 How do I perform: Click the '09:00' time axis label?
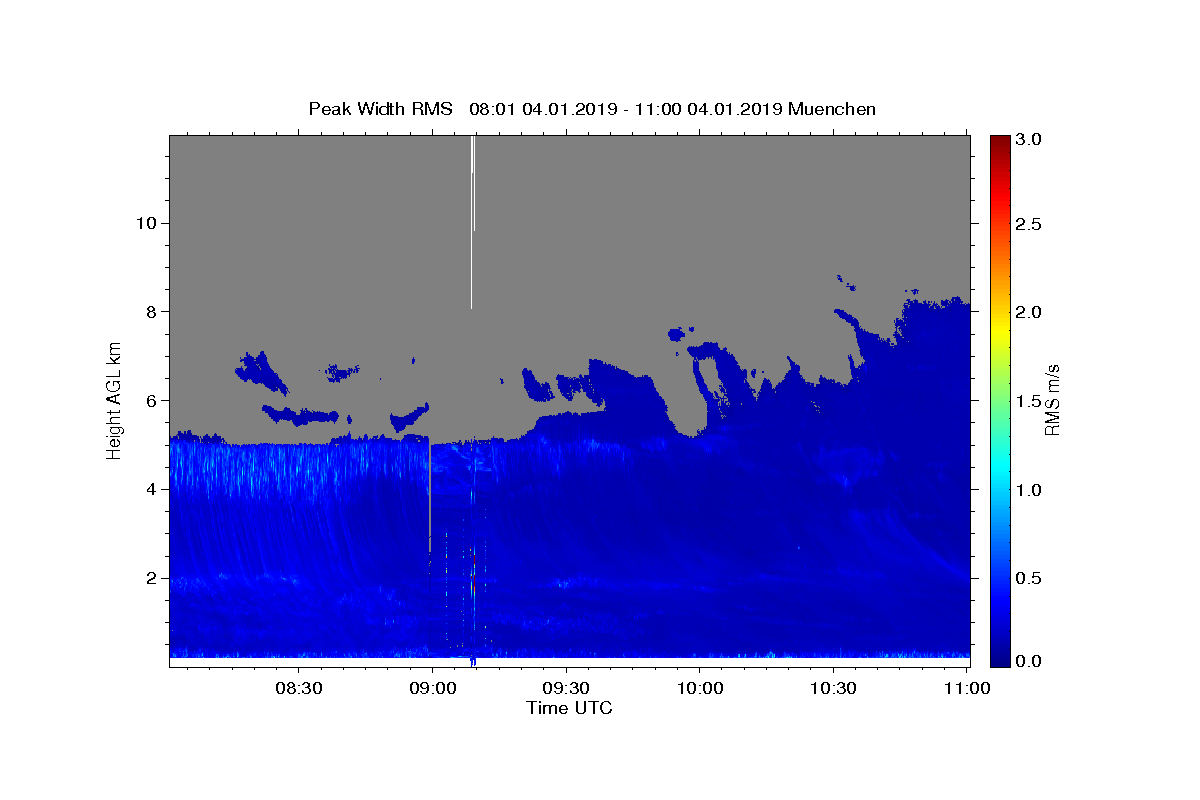432,688
